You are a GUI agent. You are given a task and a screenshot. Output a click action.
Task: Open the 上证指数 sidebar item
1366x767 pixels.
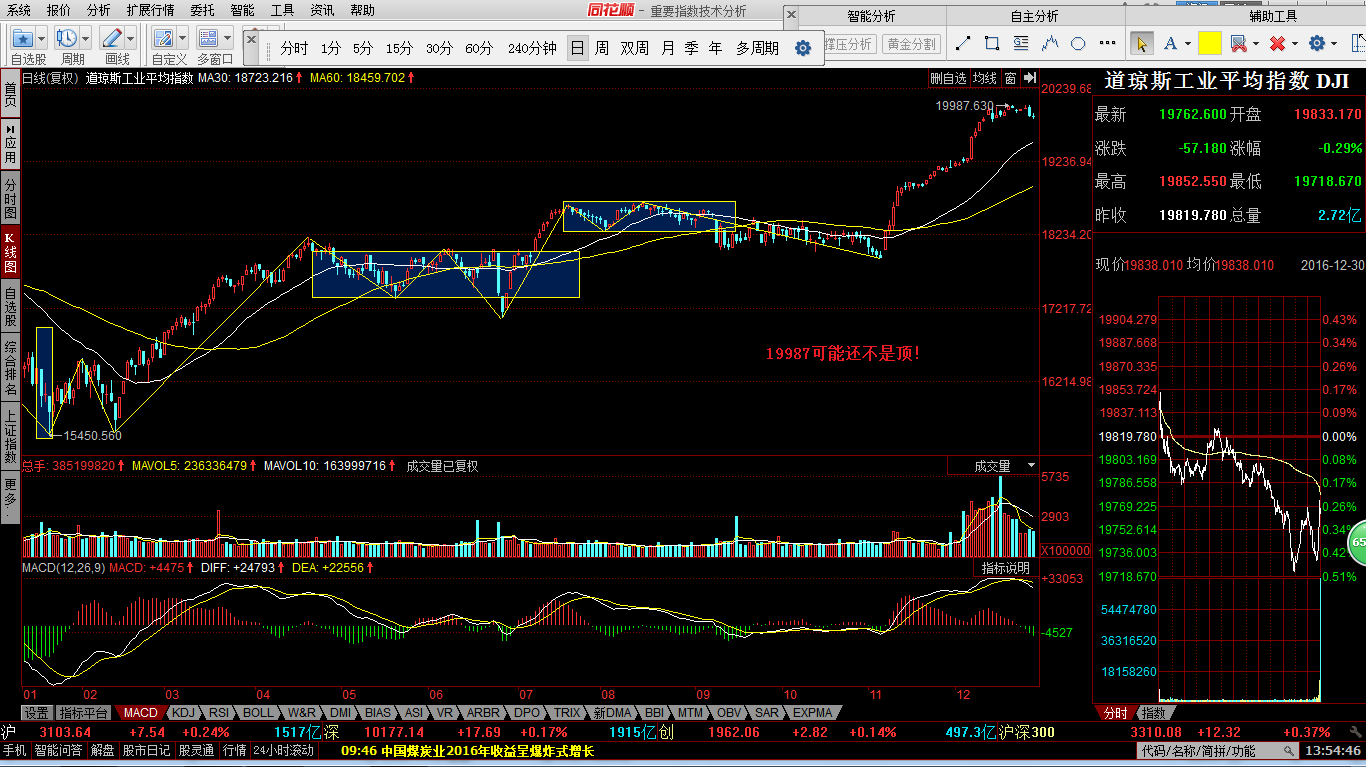(10, 435)
